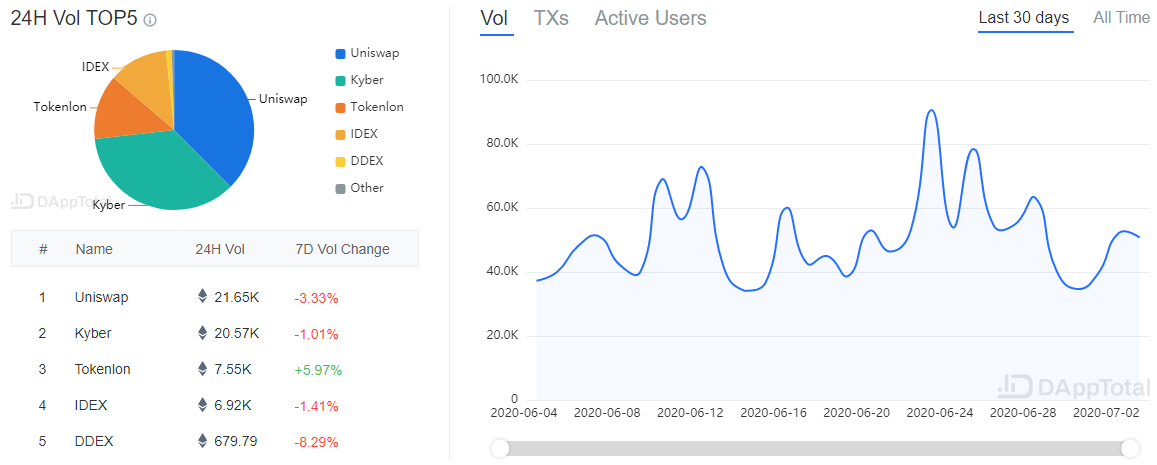
Task: Click the 7D Vol Change column header
Action: [342, 249]
